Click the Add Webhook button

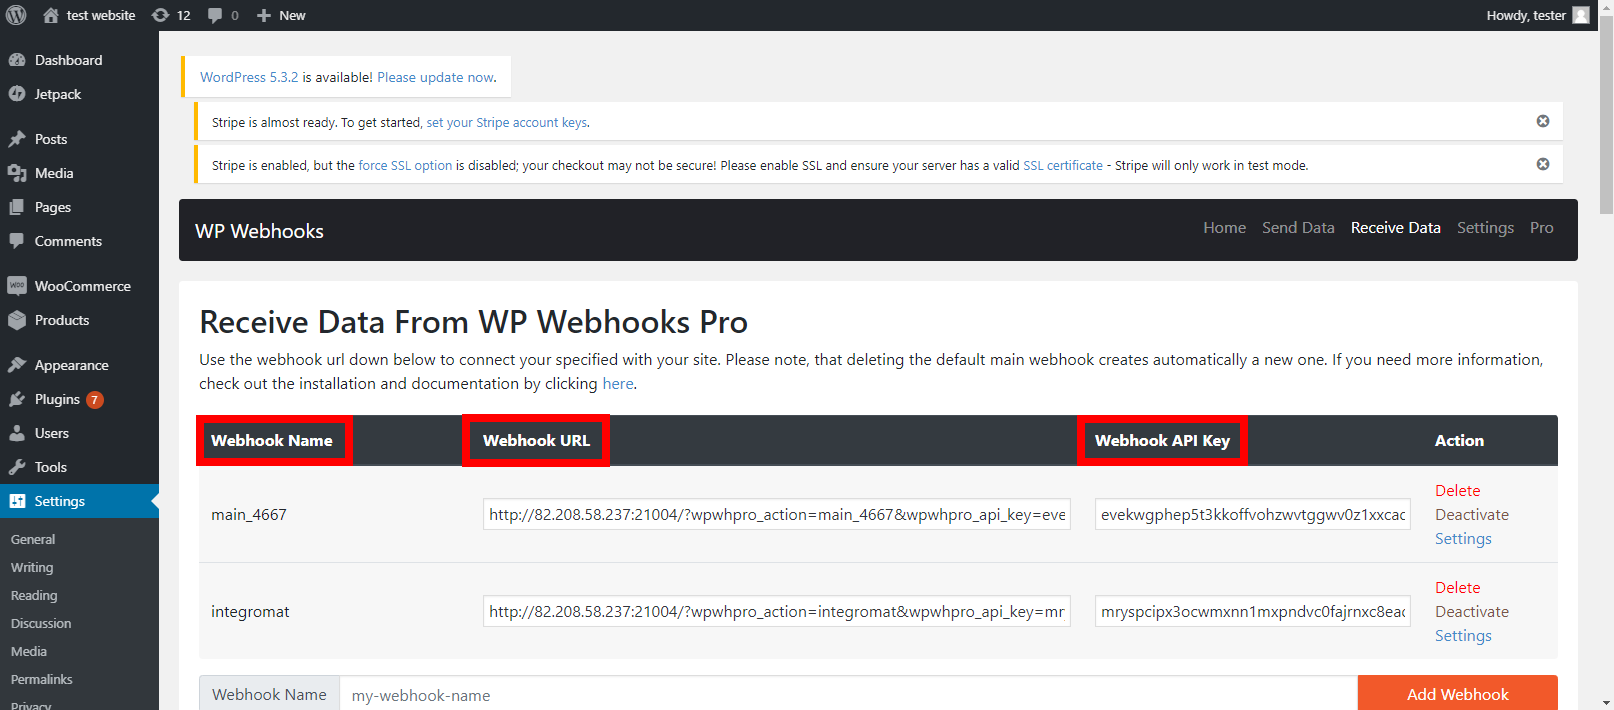click(x=1457, y=694)
